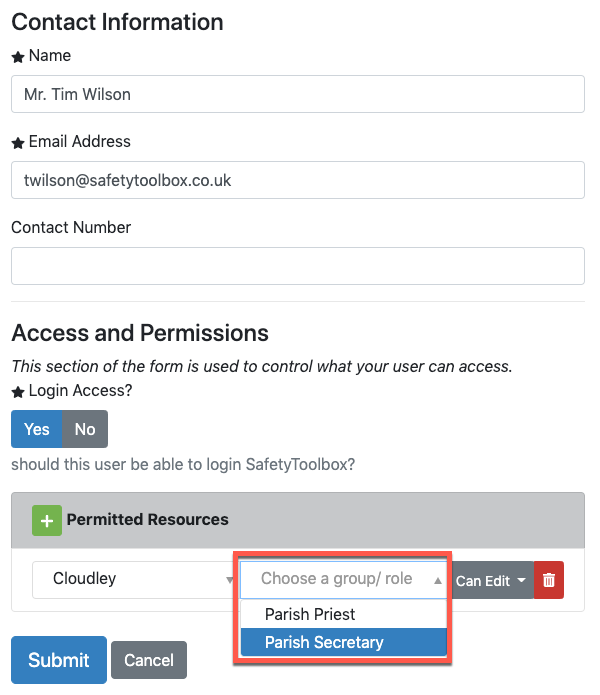Delete the resource row with trash icon
This screenshot has height=695, width=600.
pos(549,580)
